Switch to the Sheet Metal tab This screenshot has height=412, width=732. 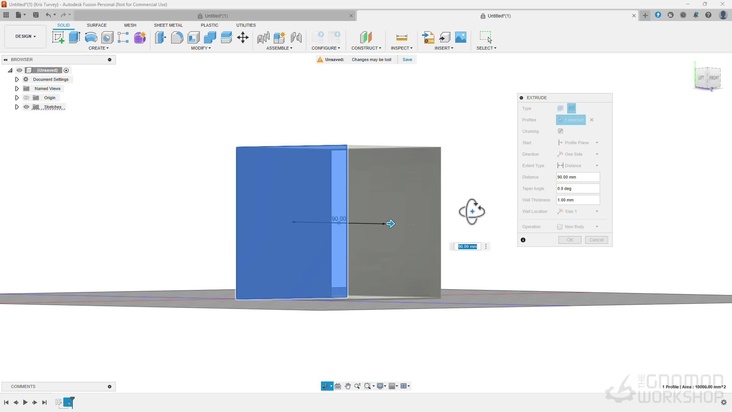[x=169, y=25]
